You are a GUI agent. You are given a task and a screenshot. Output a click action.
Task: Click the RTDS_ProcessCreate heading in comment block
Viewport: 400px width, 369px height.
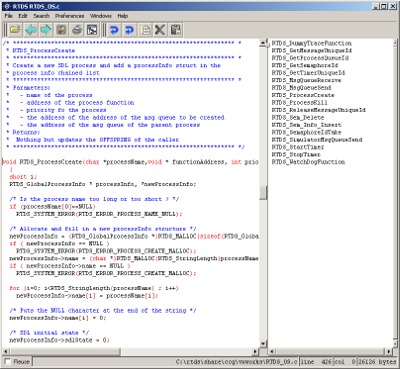click(43, 50)
